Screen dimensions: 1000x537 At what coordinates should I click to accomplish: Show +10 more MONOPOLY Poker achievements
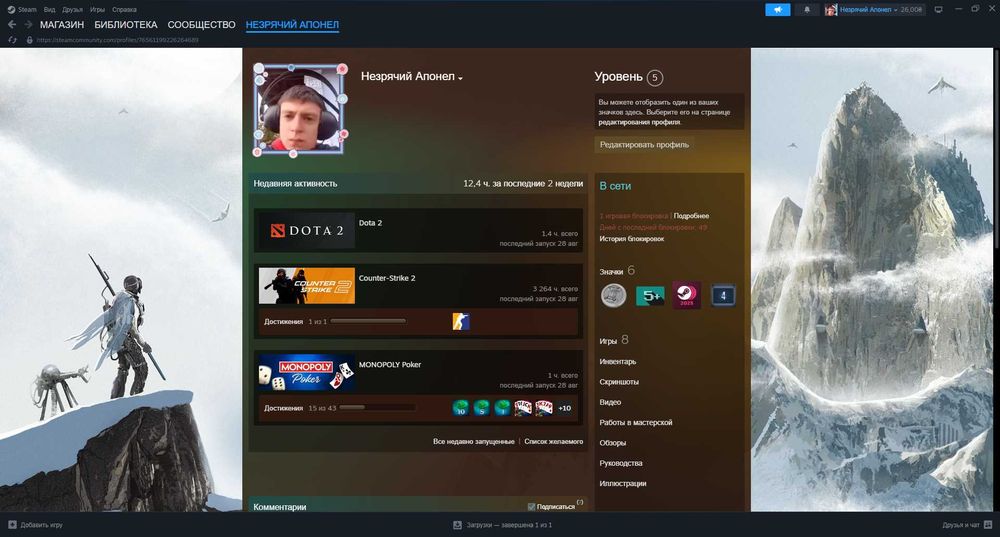tap(564, 408)
